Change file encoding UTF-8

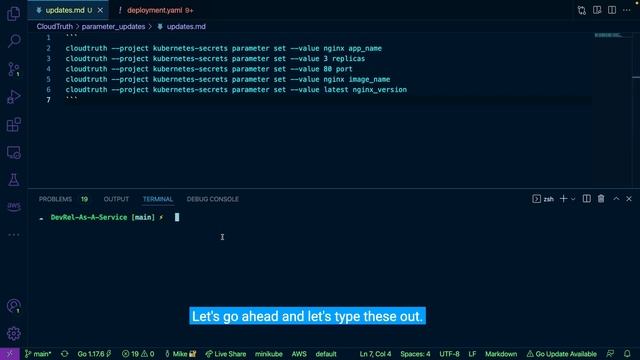449,354
